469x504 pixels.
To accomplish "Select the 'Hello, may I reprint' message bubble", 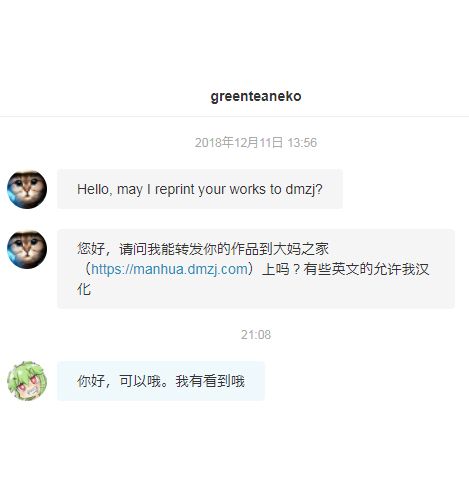I will coord(200,189).
